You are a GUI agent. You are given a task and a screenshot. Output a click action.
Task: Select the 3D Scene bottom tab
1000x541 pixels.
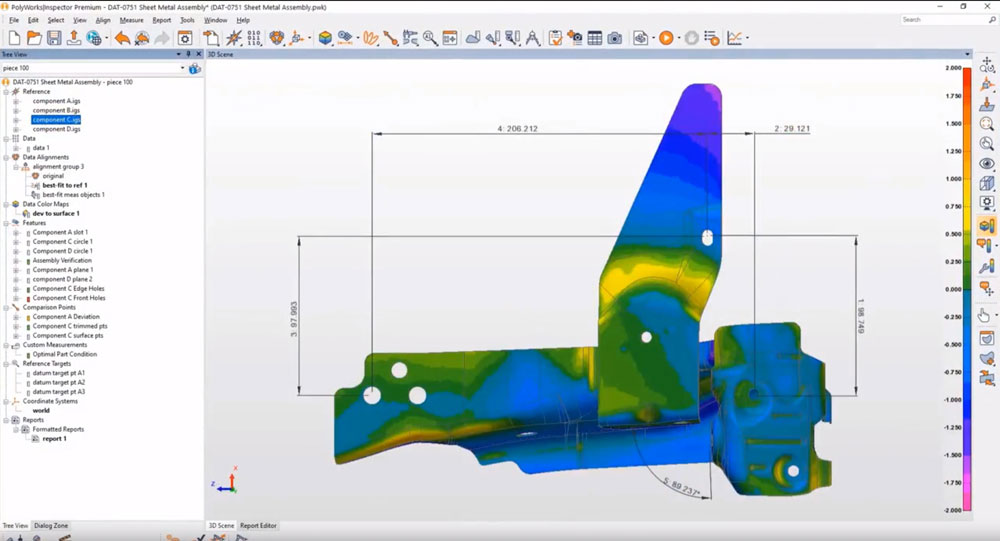pos(221,526)
